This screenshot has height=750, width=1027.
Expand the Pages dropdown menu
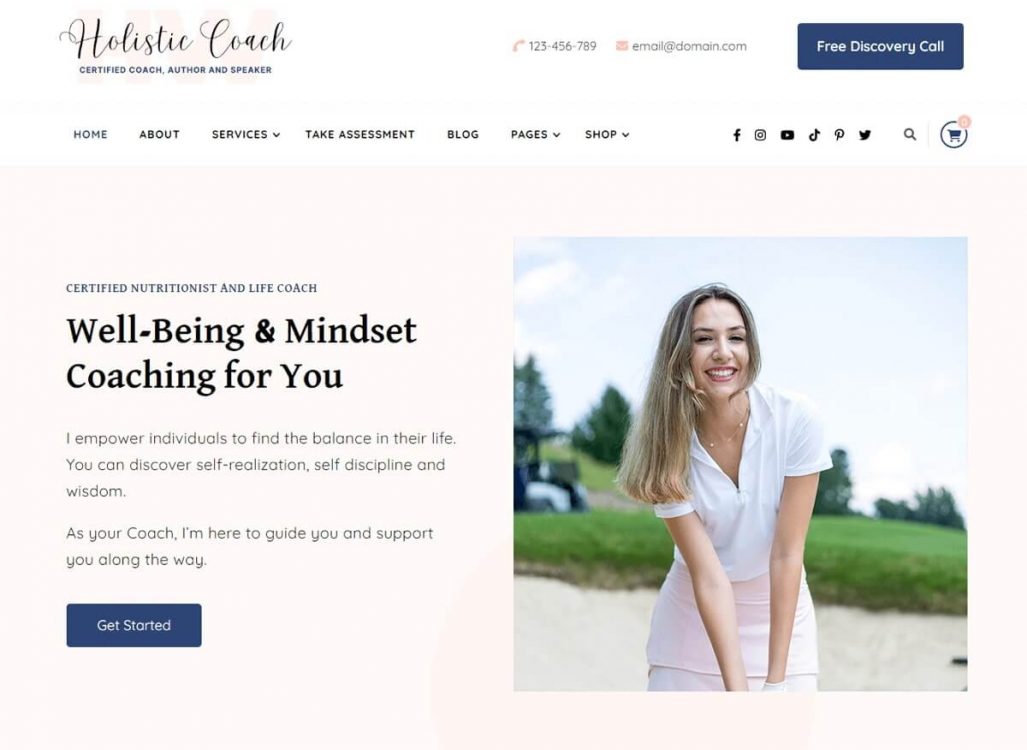pos(535,134)
